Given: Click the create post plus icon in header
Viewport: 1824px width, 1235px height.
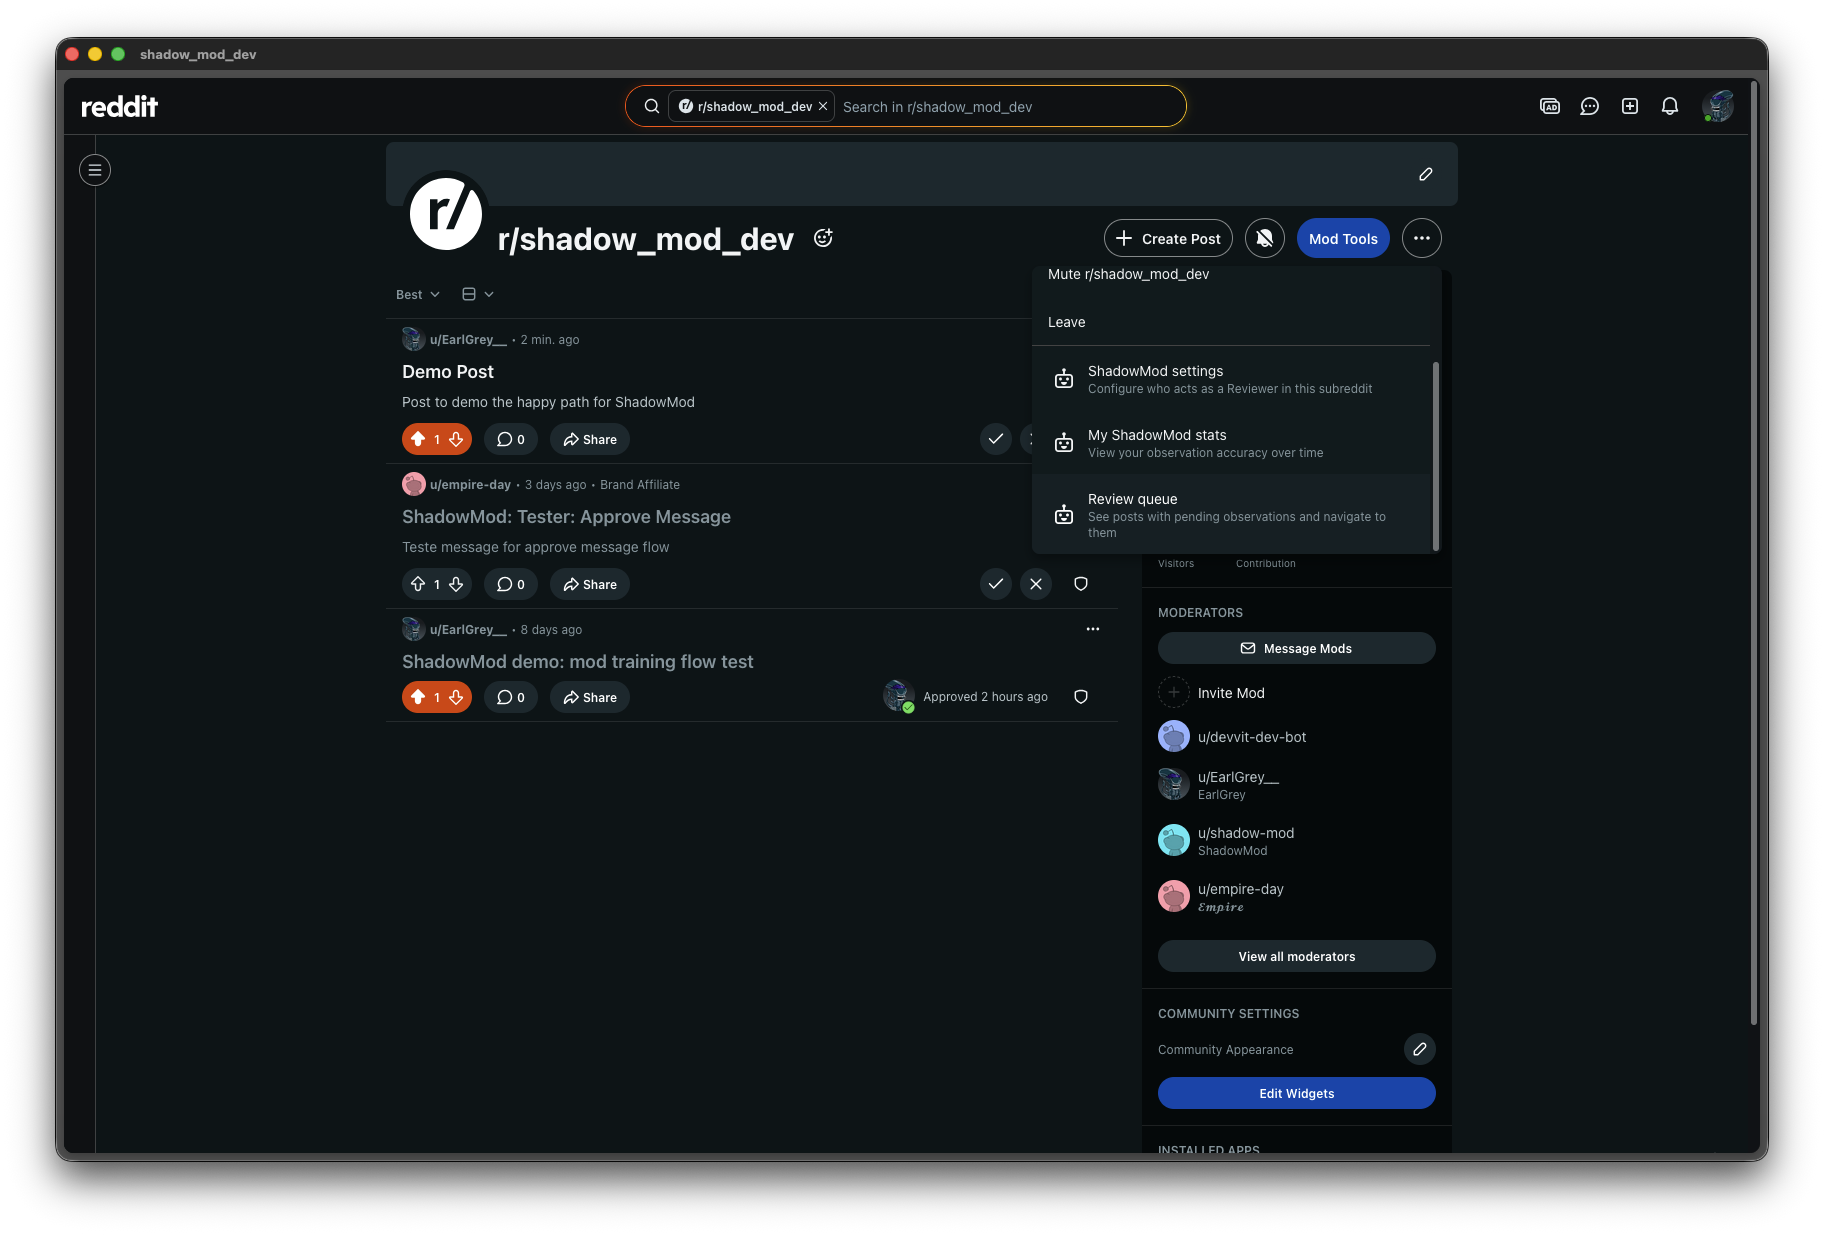Looking at the screenshot, I should [x=1630, y=106].
